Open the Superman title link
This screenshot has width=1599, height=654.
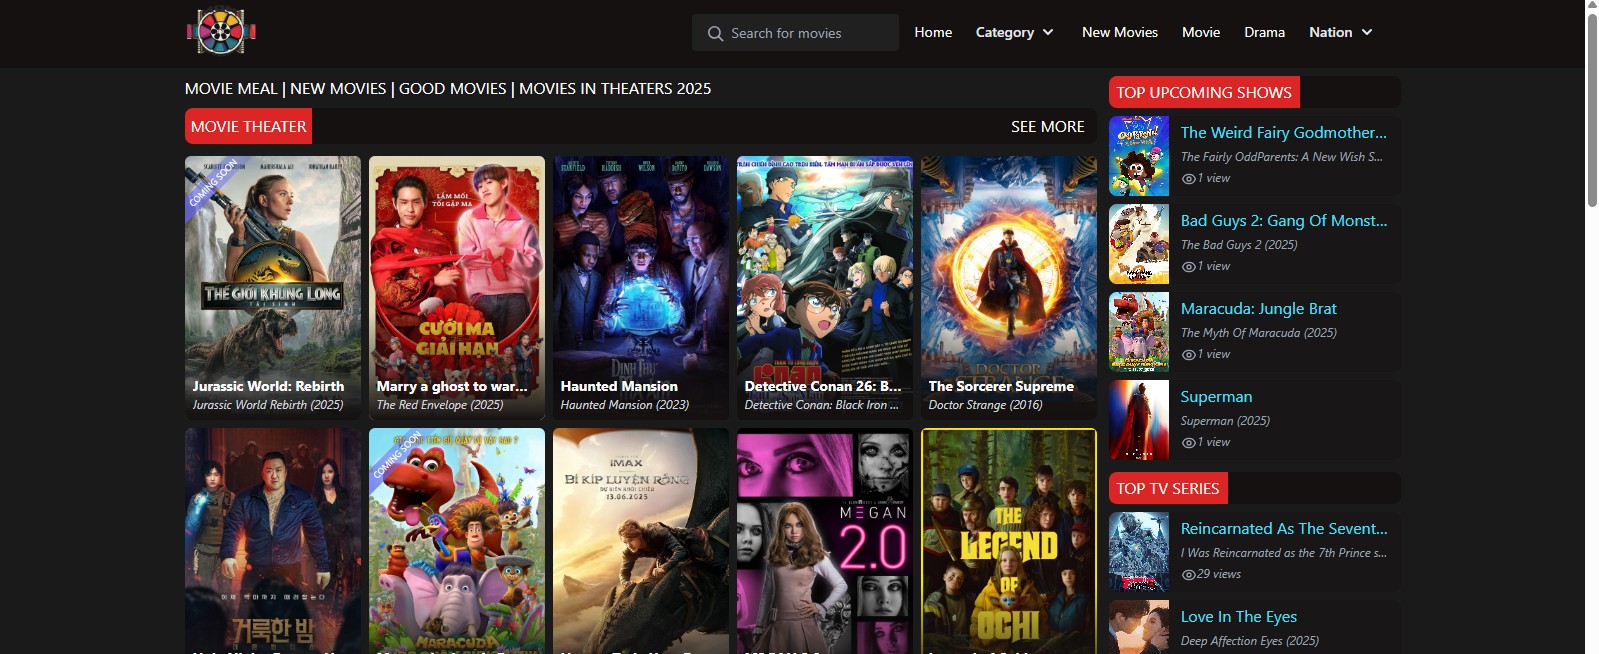point(1216,396)
